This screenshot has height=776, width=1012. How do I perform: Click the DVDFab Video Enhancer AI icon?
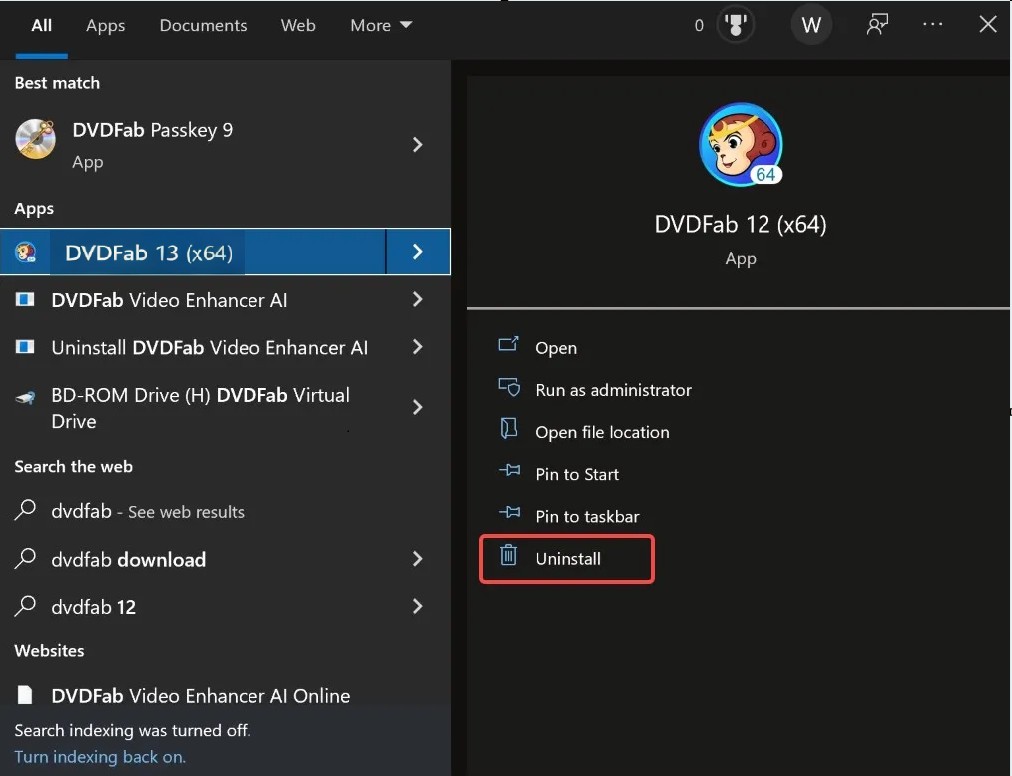[25, 299]
